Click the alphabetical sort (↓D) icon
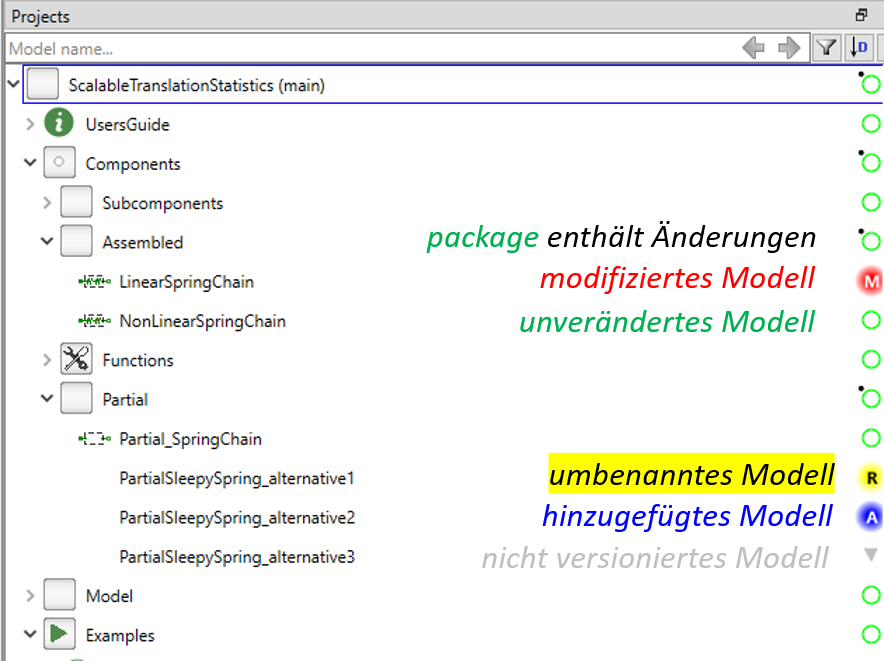Viewport: 884px width, 661px height. (858, 47)
